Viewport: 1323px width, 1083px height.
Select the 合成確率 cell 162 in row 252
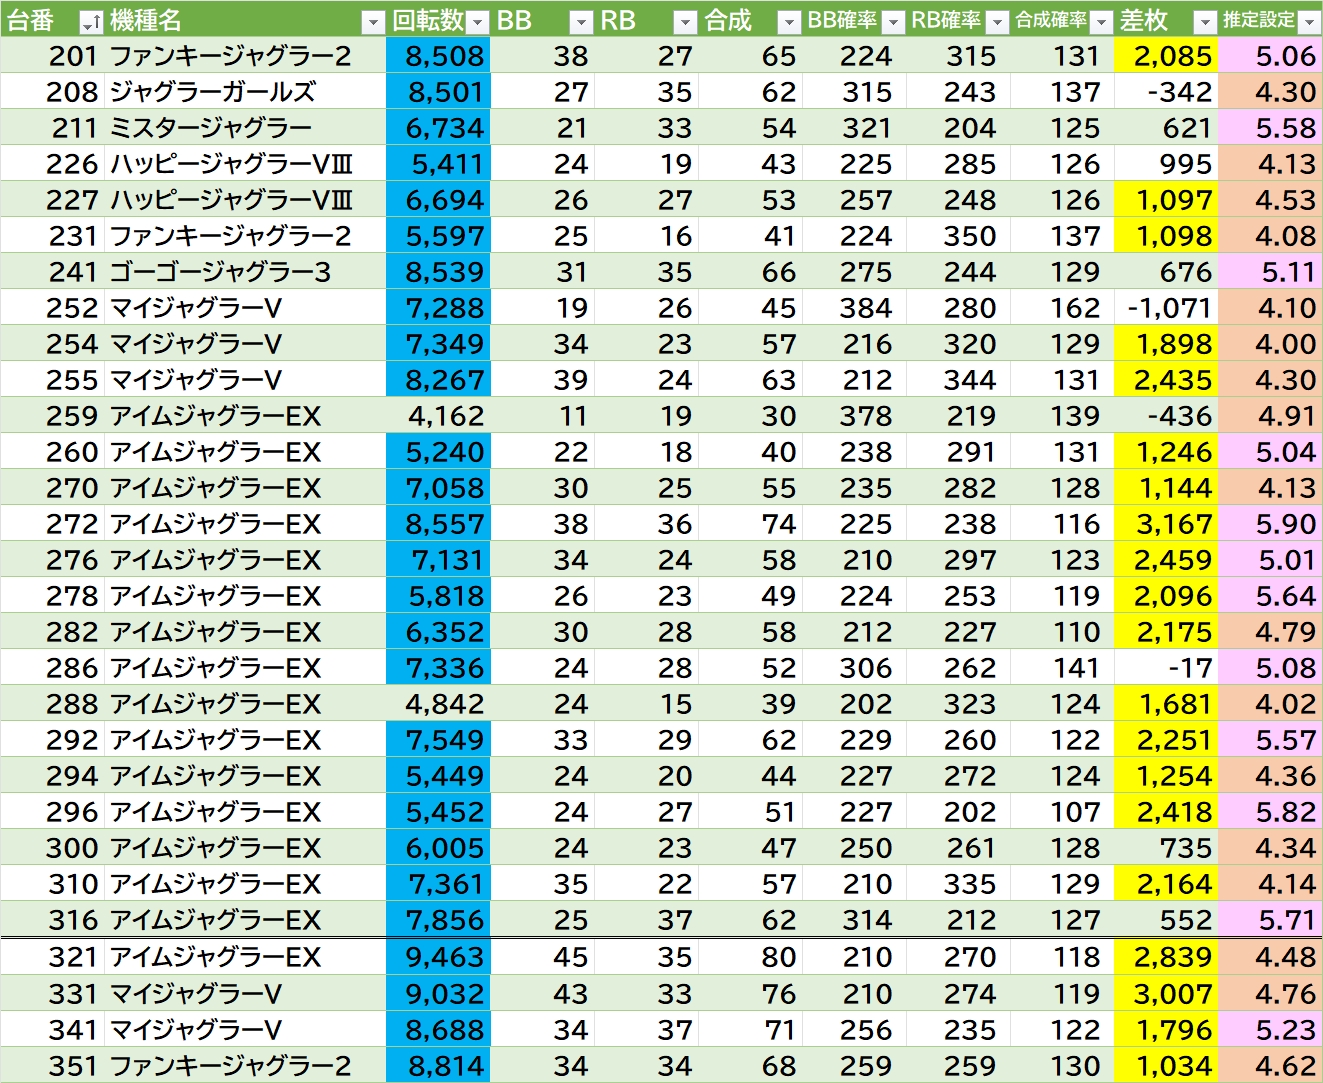pos(1062,308)
